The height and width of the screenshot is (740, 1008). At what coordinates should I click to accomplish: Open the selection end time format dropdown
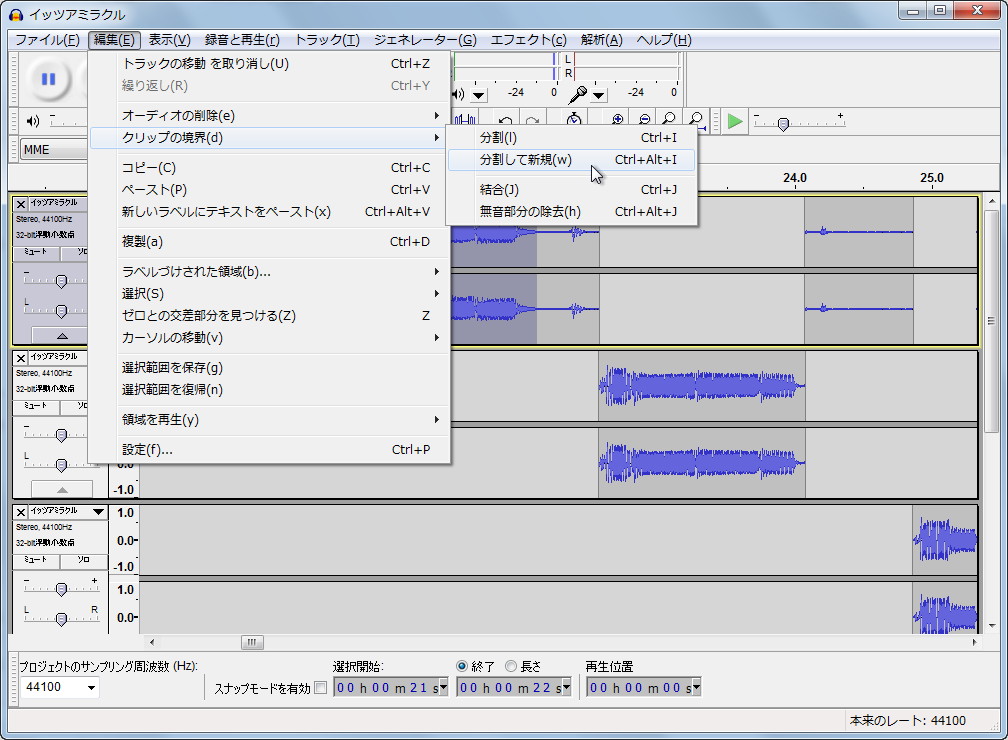point(566,687)
